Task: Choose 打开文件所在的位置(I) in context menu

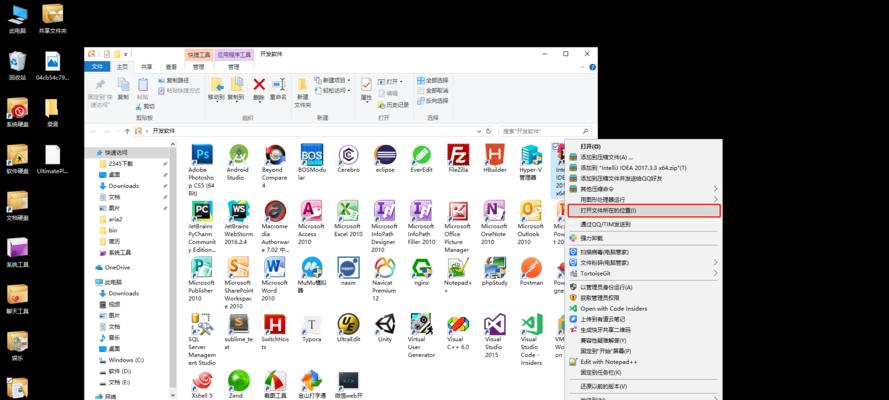Action: click(x=644, y=210)
